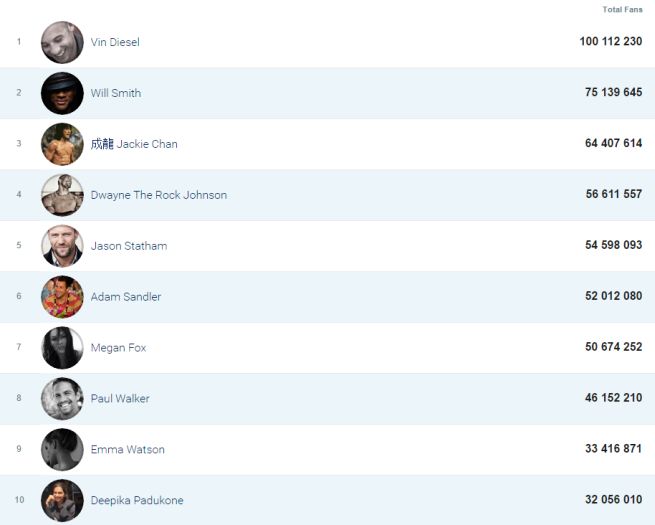Click Jason Statham's profile photo

tap(62, 246)
